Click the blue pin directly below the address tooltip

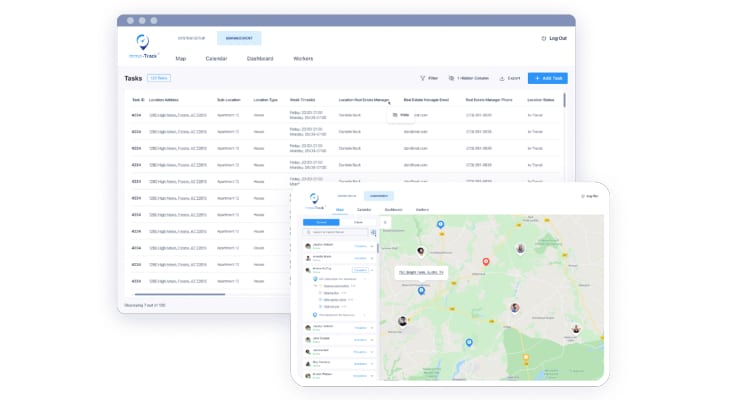coord(421,291)
